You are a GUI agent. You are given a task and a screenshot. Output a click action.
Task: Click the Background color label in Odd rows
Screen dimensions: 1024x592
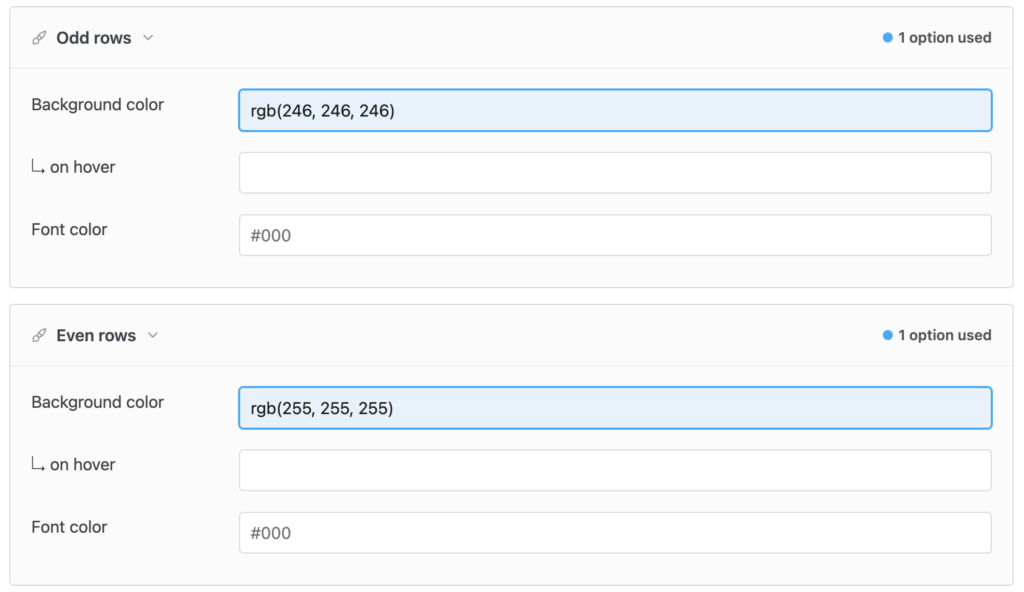(x=97, y=105)
